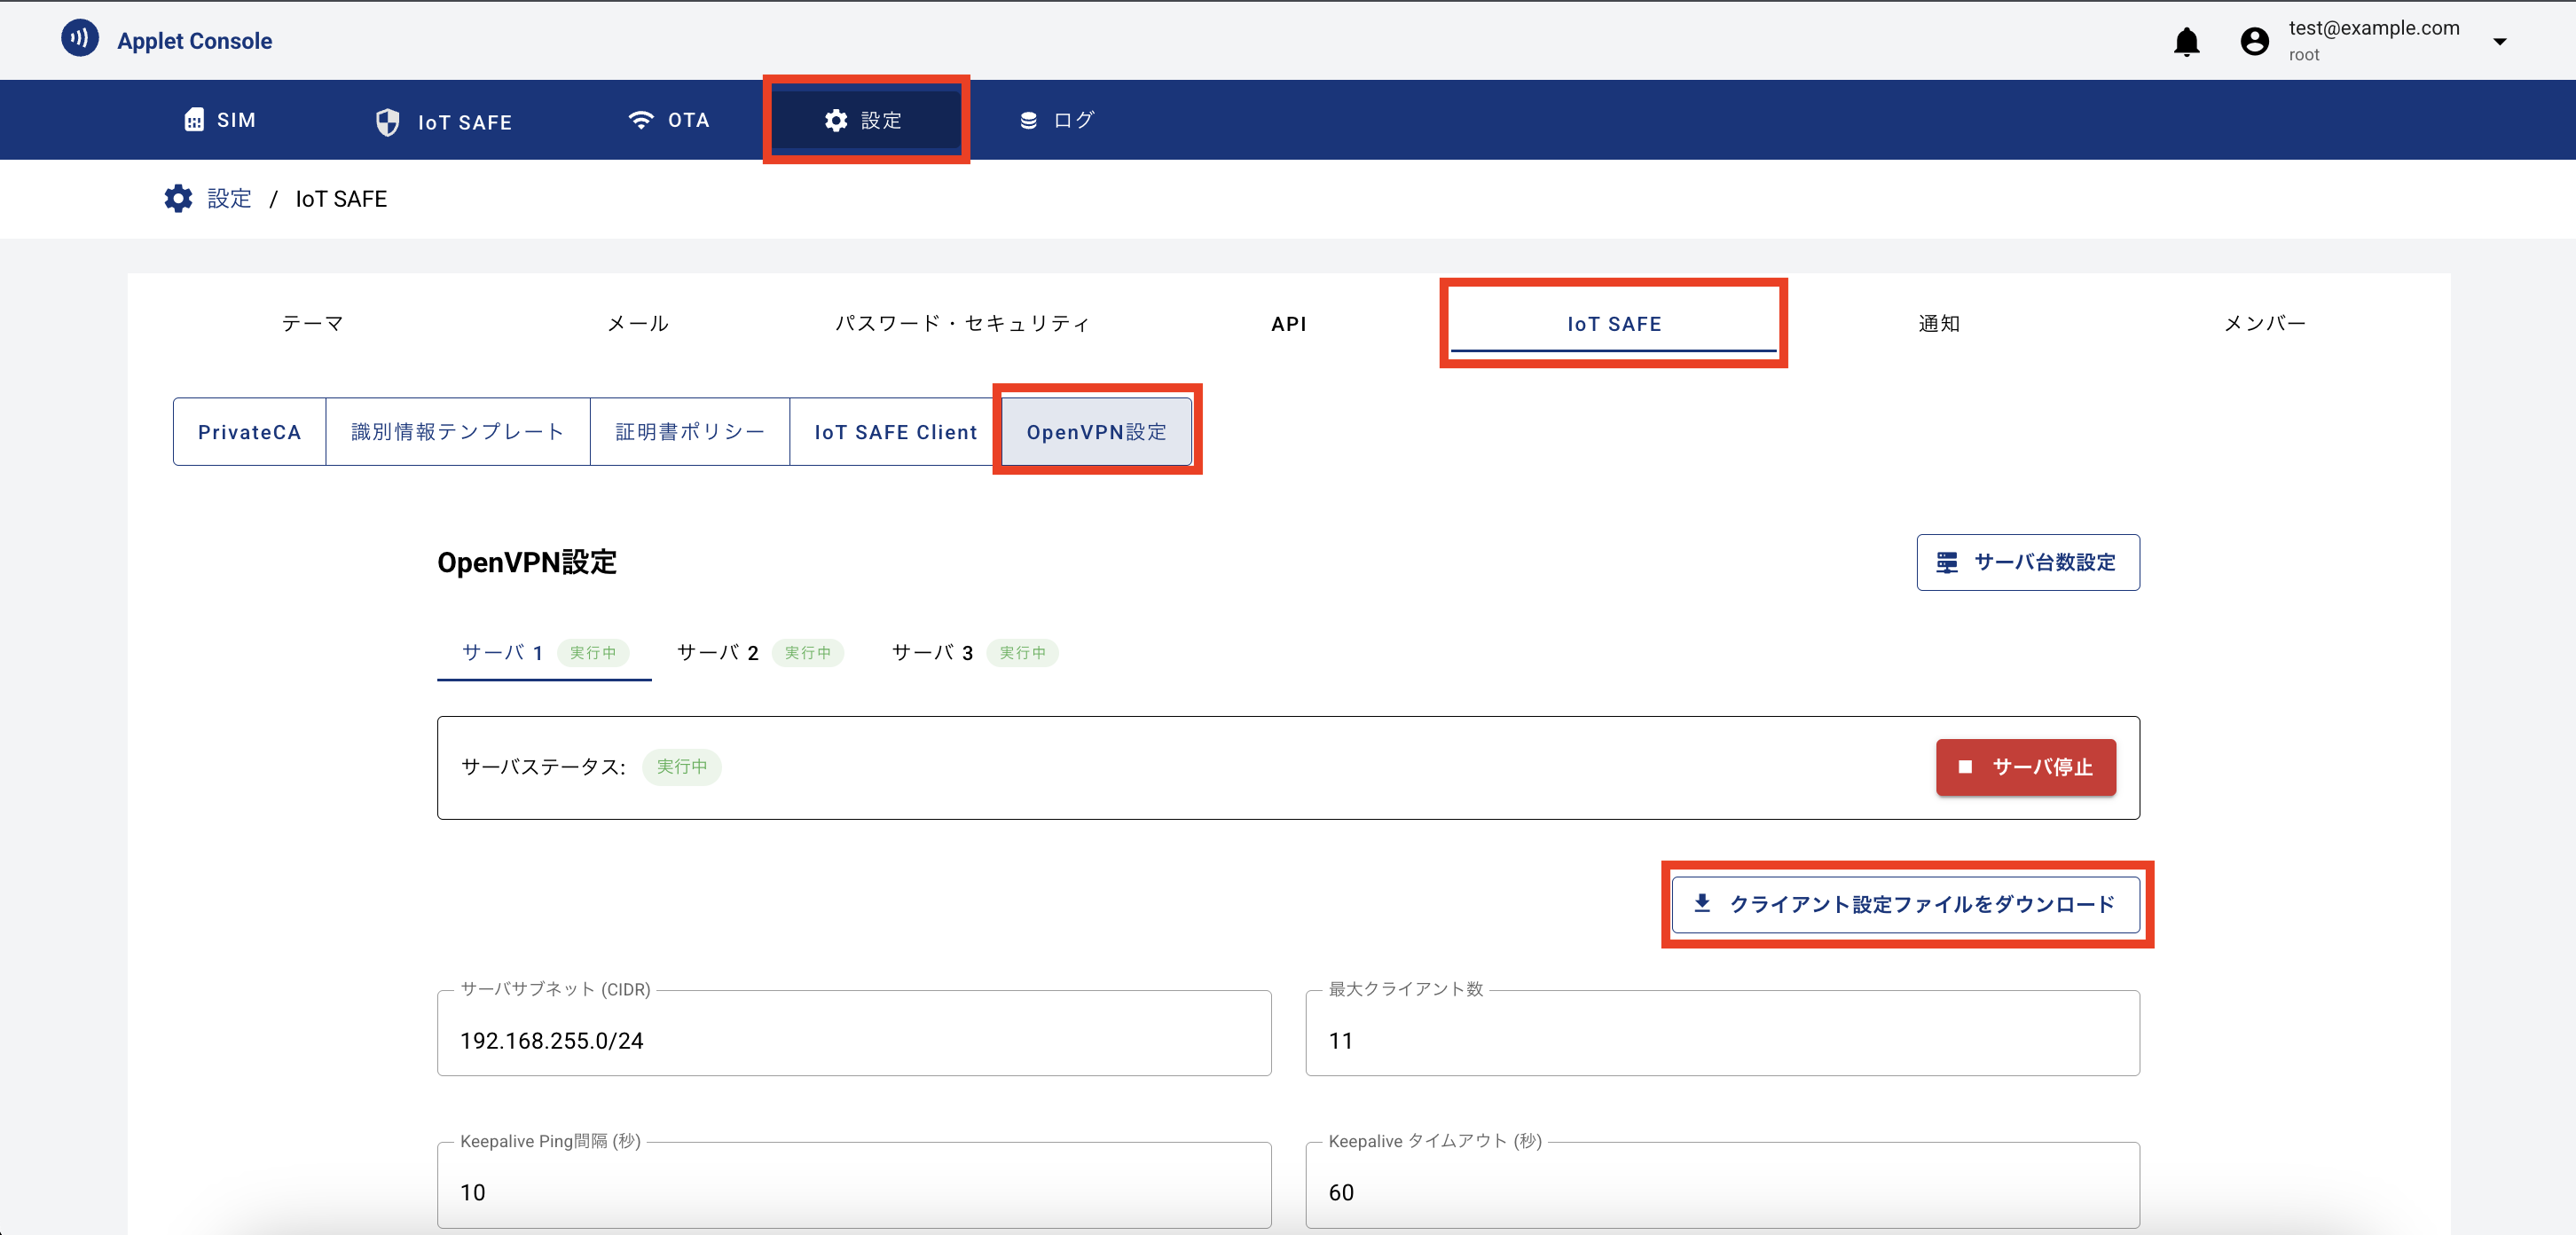Open the メンバー tab
Image resolution: width=2576 pixels, height=1235 pixels.
pos(2264,323)
